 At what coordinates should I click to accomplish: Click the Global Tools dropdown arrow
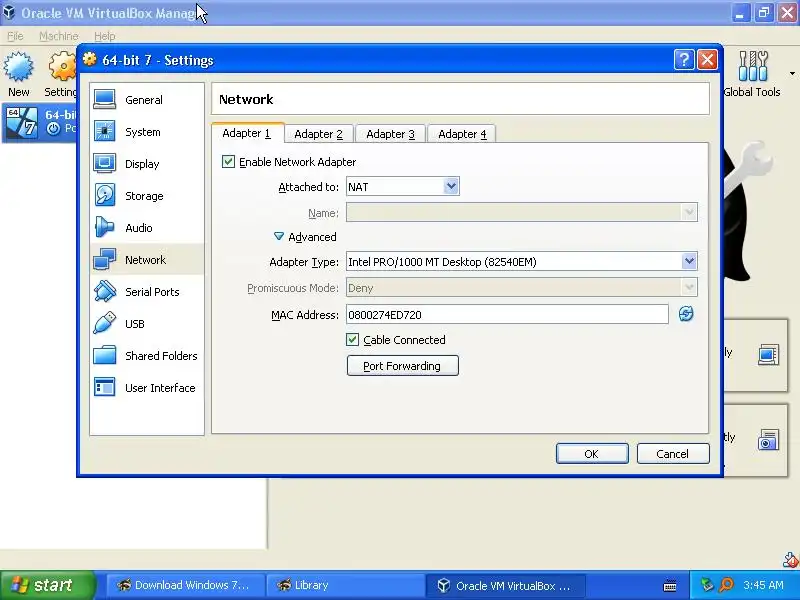[792, 74]
